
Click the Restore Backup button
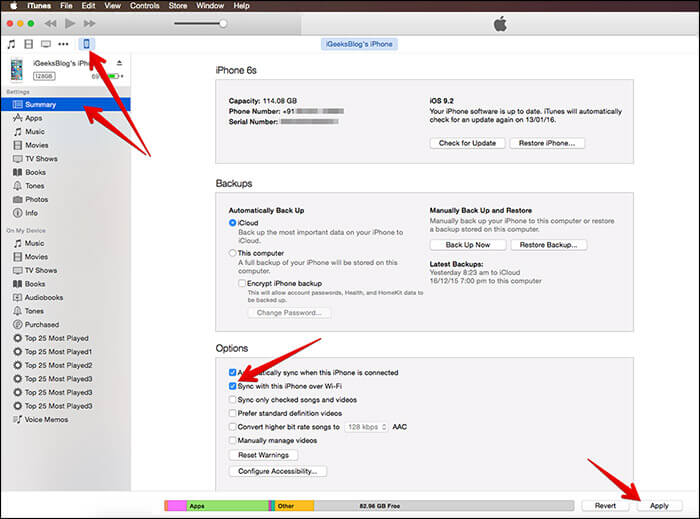[x=549, y=245]
